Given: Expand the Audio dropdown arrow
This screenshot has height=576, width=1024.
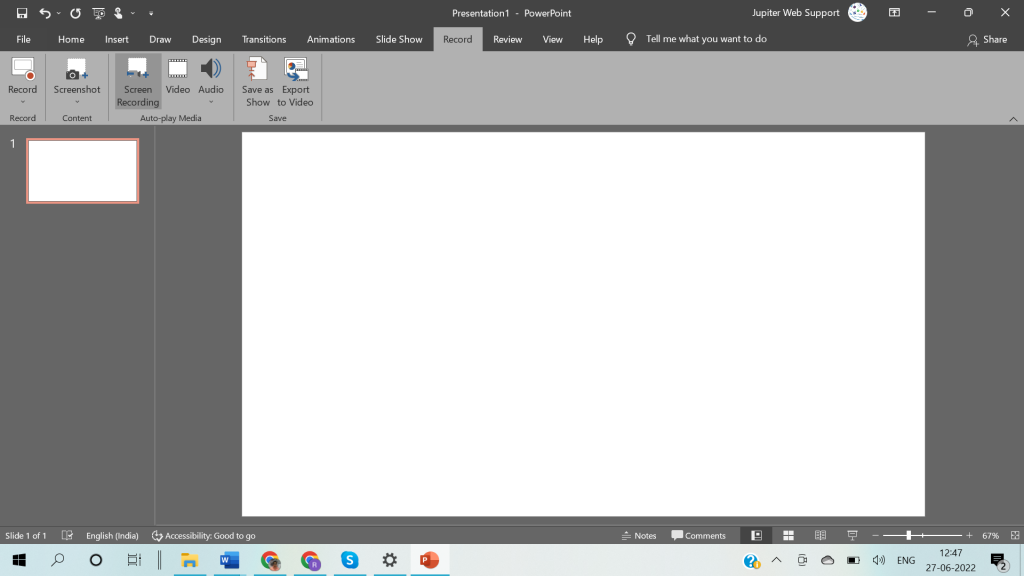Looking at the screenshot, I should point(211,102).
